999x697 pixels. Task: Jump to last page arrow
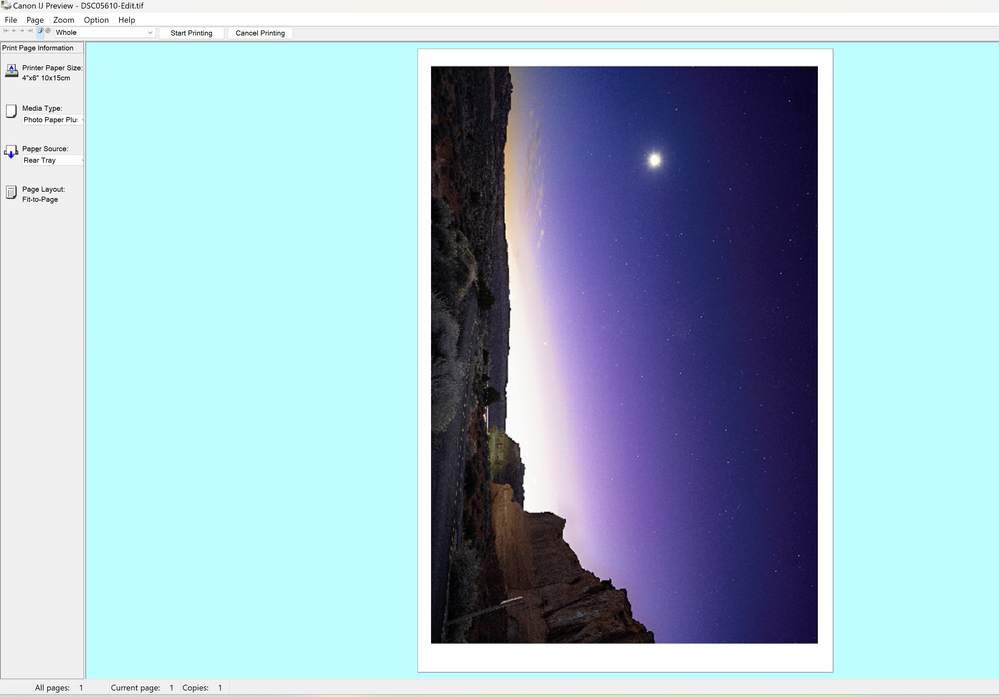(30, 32)
